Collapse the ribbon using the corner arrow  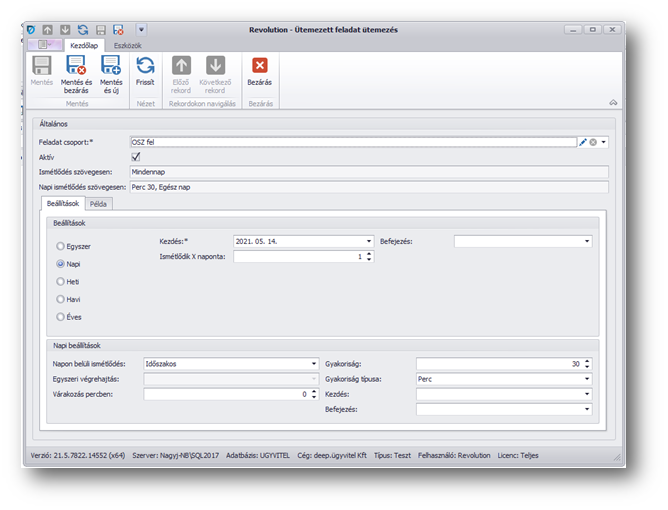(x=612, y=102)
